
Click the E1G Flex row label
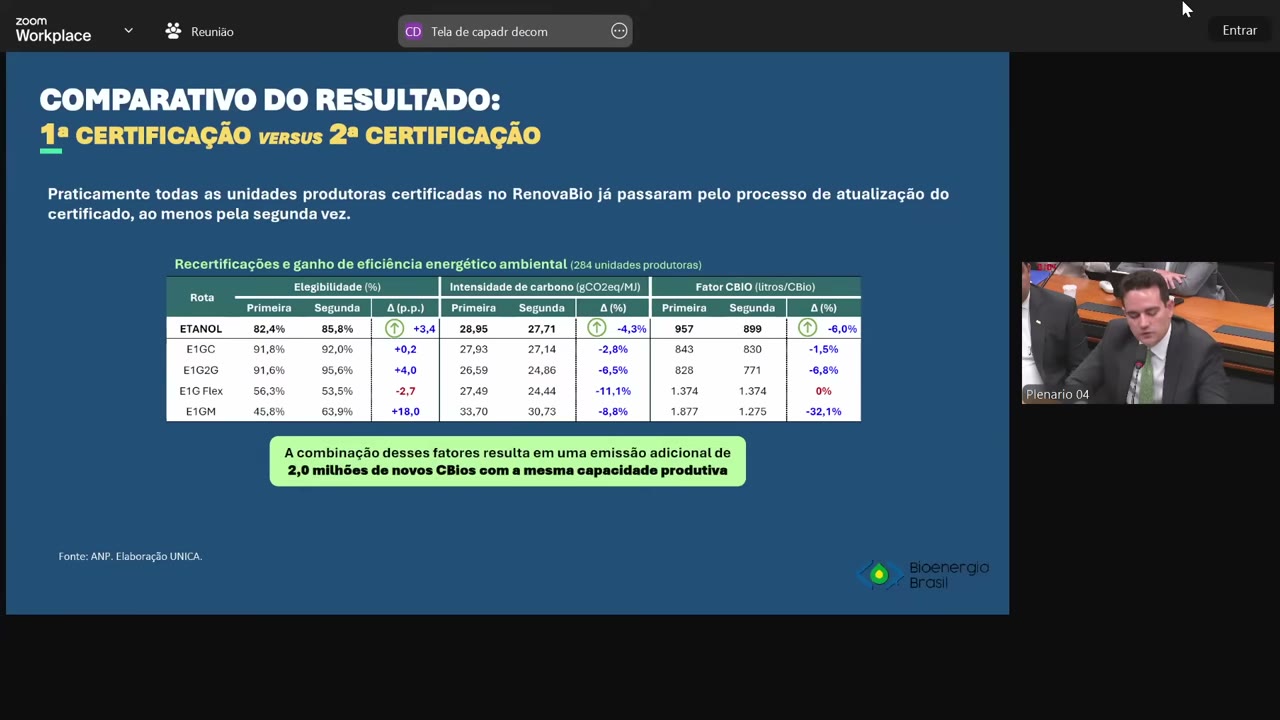[201, 391]
